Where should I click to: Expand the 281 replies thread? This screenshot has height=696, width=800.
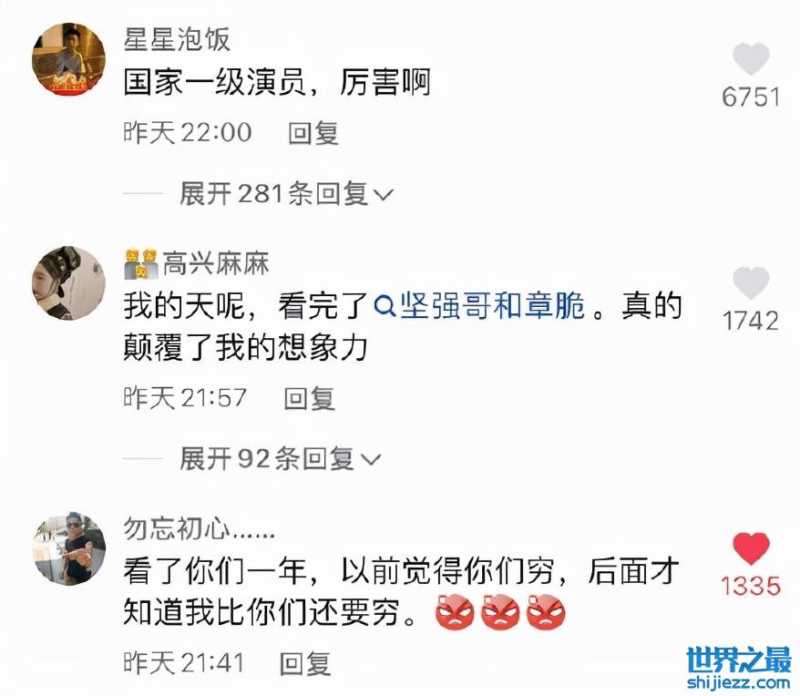pos(286,194)
